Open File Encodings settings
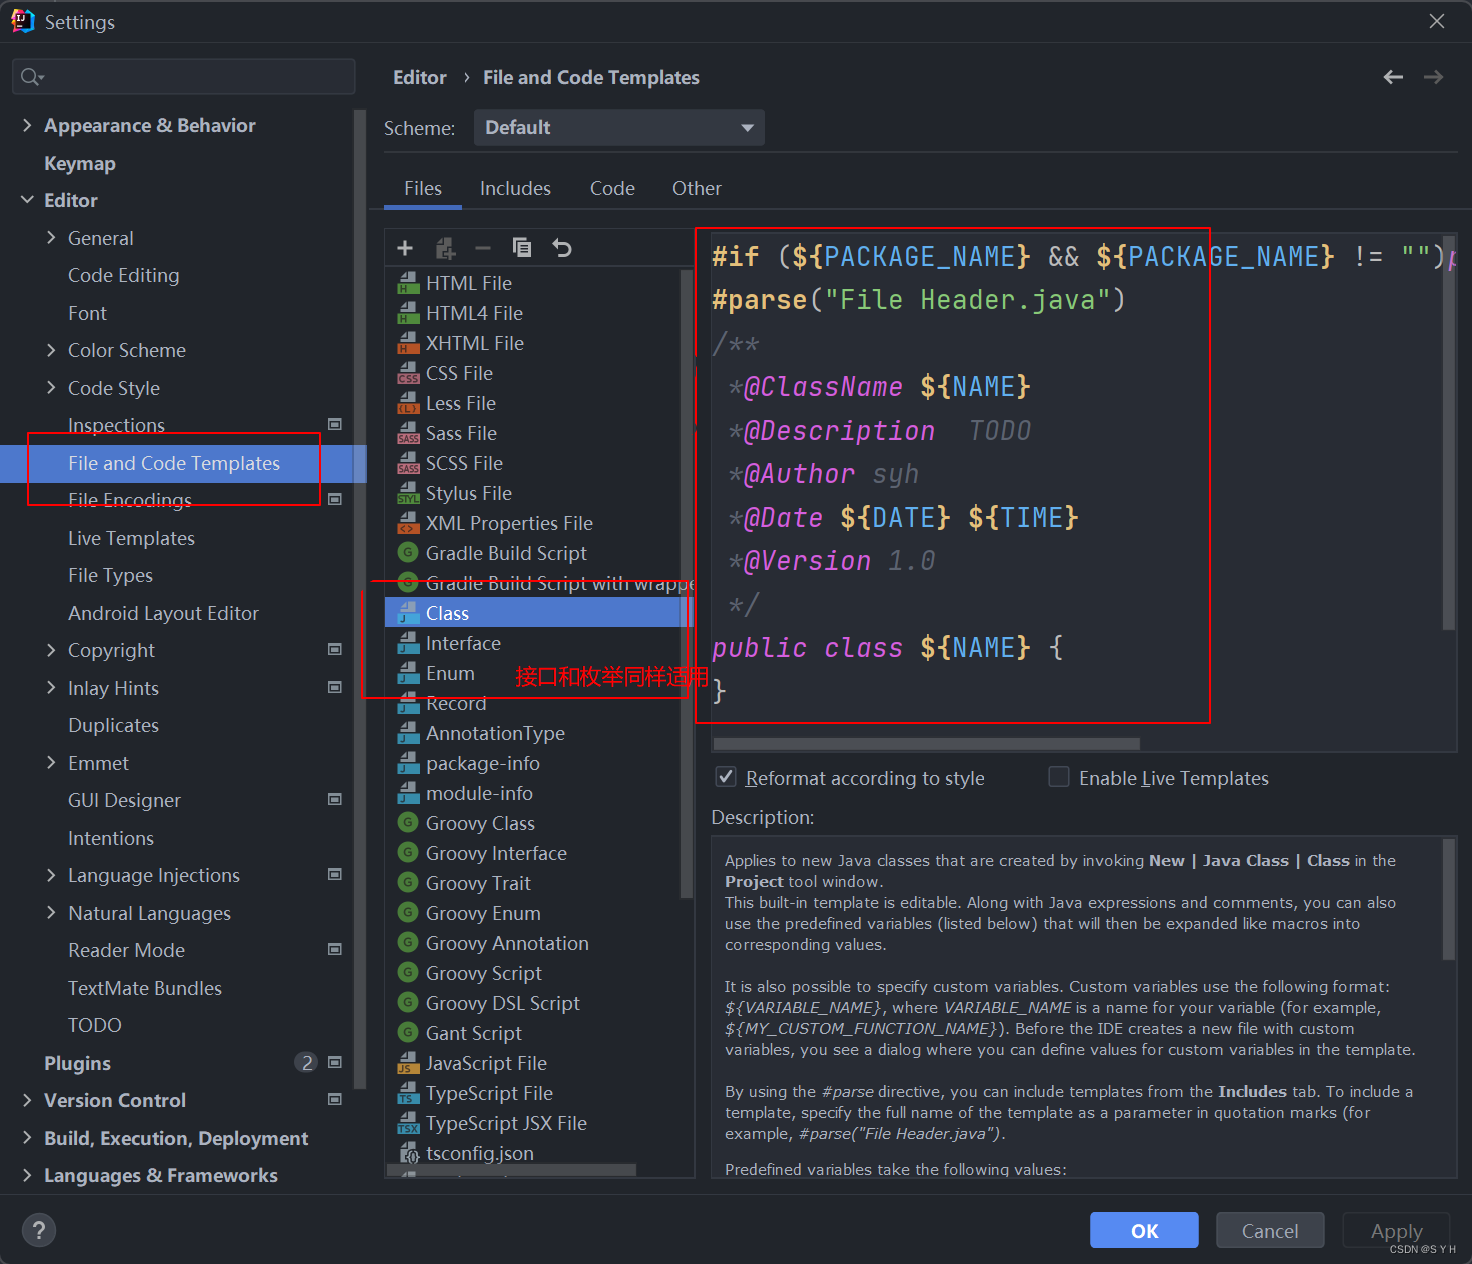The width and height of the screenshot is (1472, 1264). (129, 500)
